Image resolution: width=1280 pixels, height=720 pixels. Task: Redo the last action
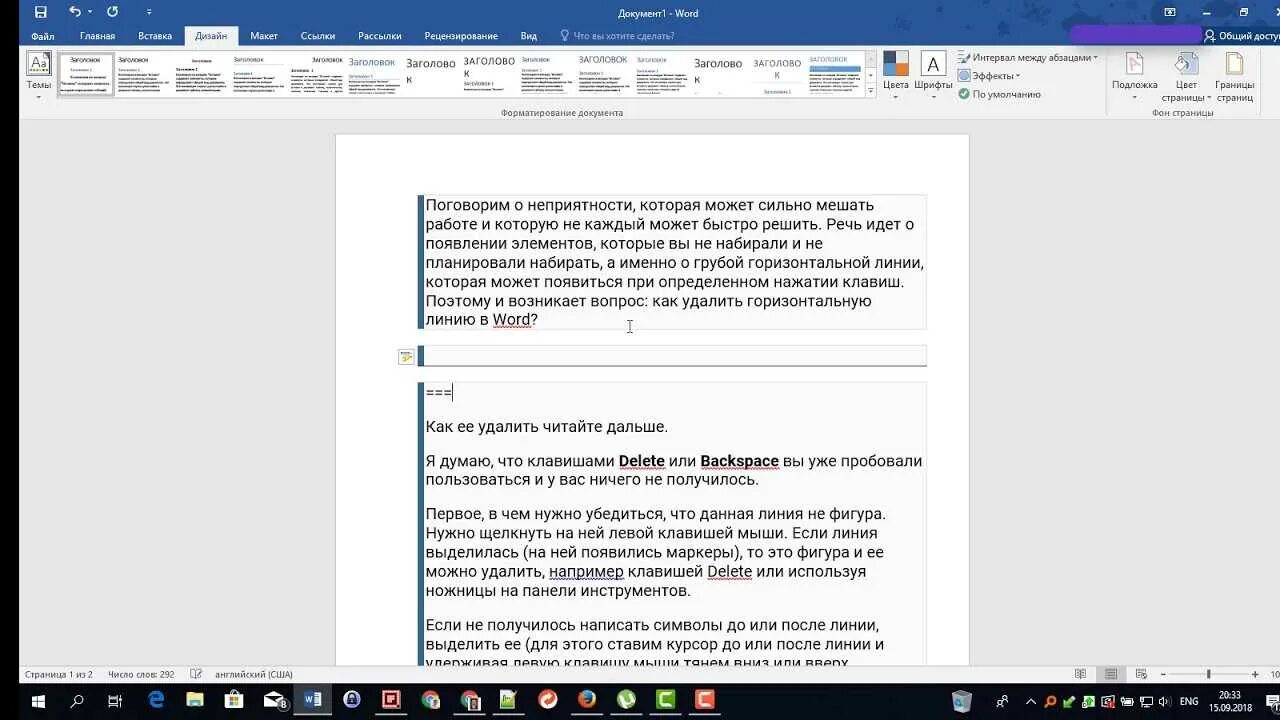[x=112, y=12]
